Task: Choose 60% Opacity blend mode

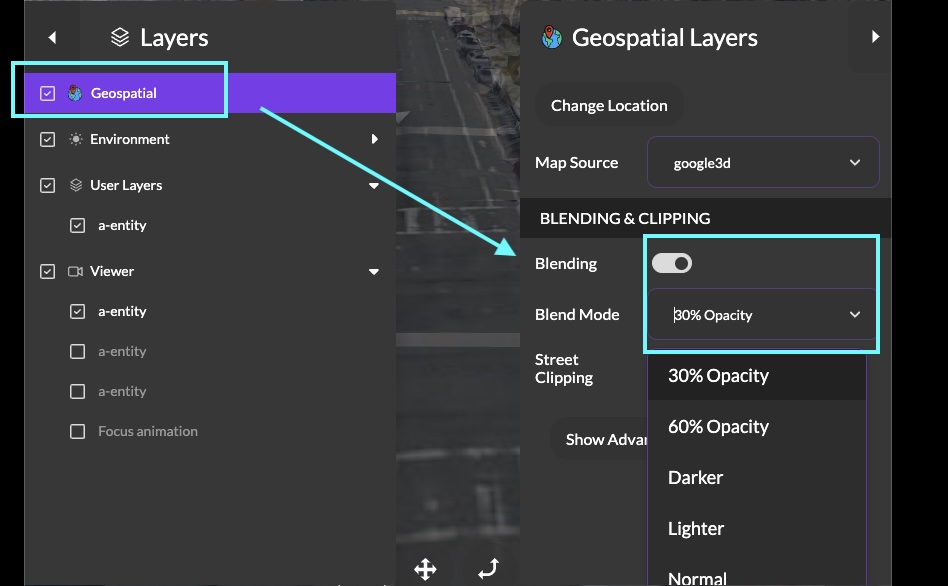Action: [718, 427]
